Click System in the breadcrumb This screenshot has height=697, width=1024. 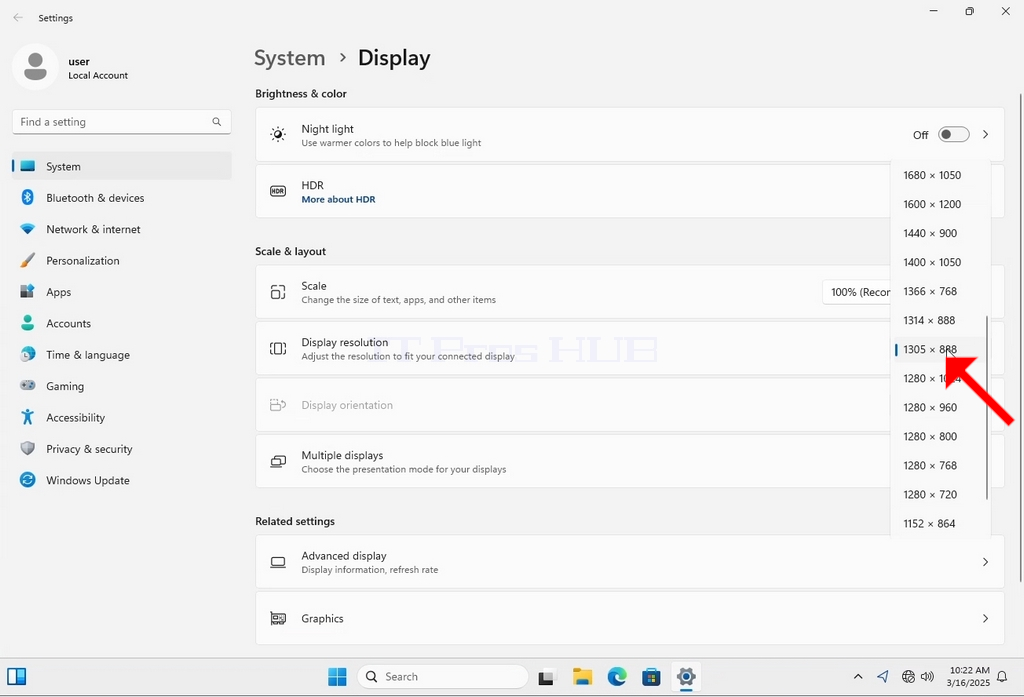(x=289, y=57)
